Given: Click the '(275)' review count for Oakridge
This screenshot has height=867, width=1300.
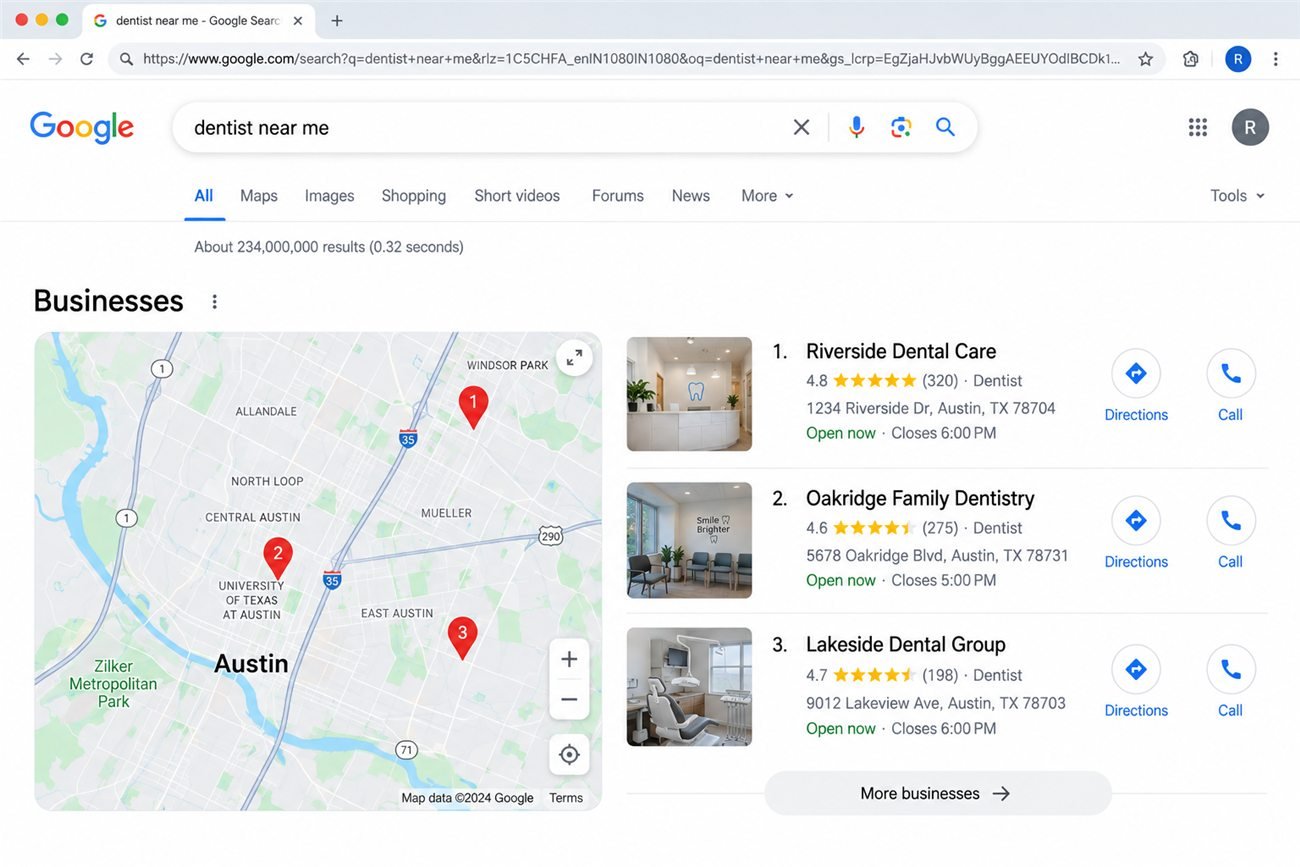Looking at the screenshot, I should coord(940,528).
